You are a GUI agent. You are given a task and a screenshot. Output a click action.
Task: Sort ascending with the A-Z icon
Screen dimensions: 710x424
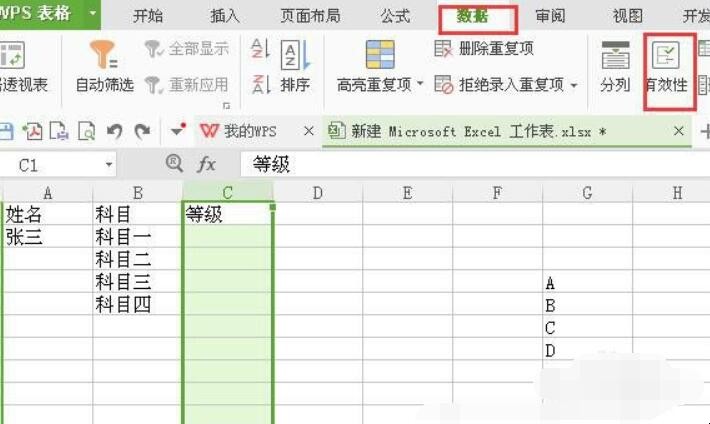[x=260, y=48]
